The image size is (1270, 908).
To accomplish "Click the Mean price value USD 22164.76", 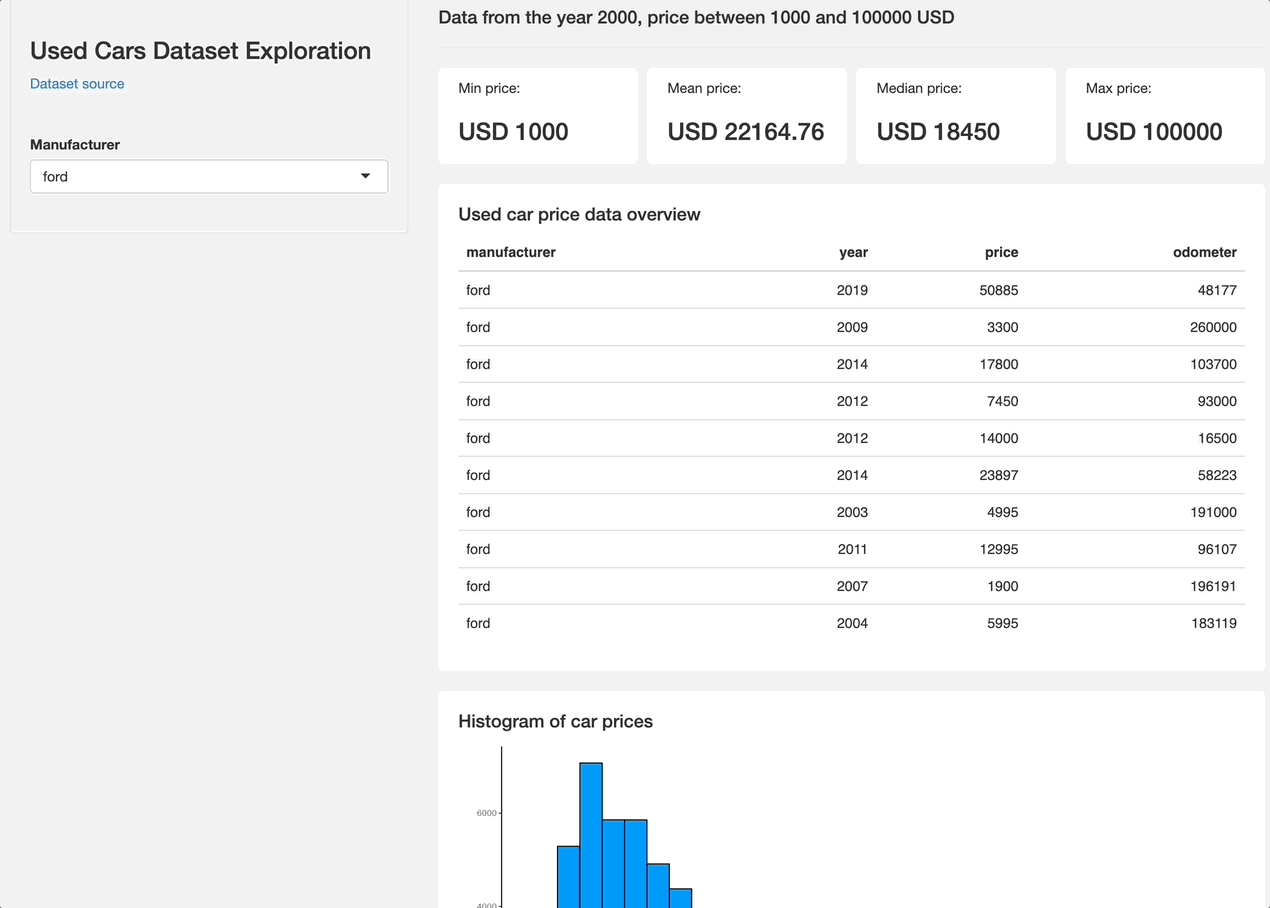I will (746, 132).
